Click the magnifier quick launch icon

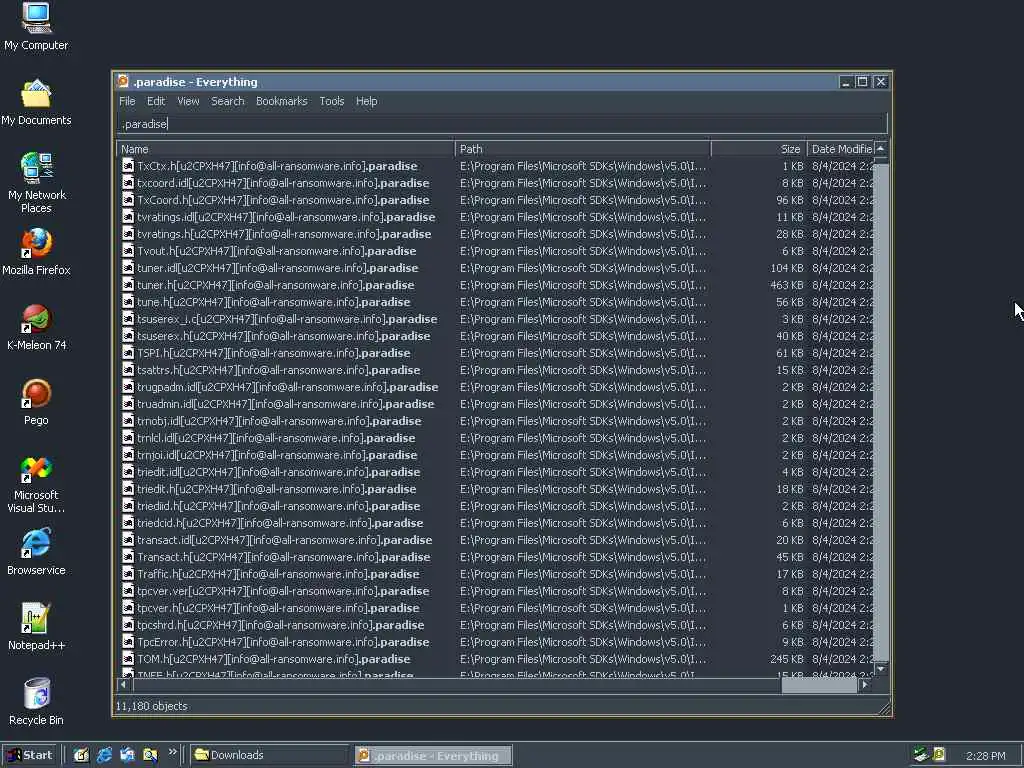coord(150,755)
